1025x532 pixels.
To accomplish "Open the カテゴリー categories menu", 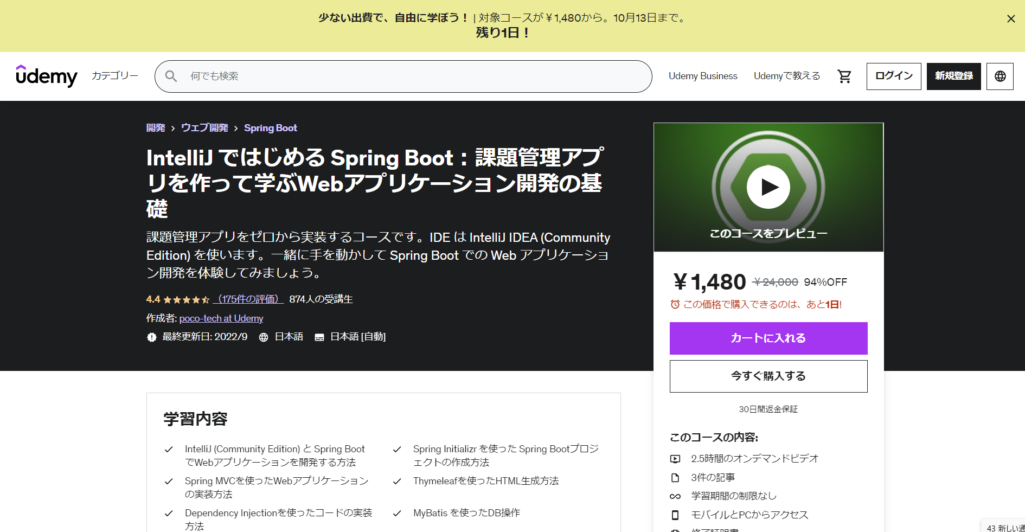I will pyautogui.click(x=115, y=76).
